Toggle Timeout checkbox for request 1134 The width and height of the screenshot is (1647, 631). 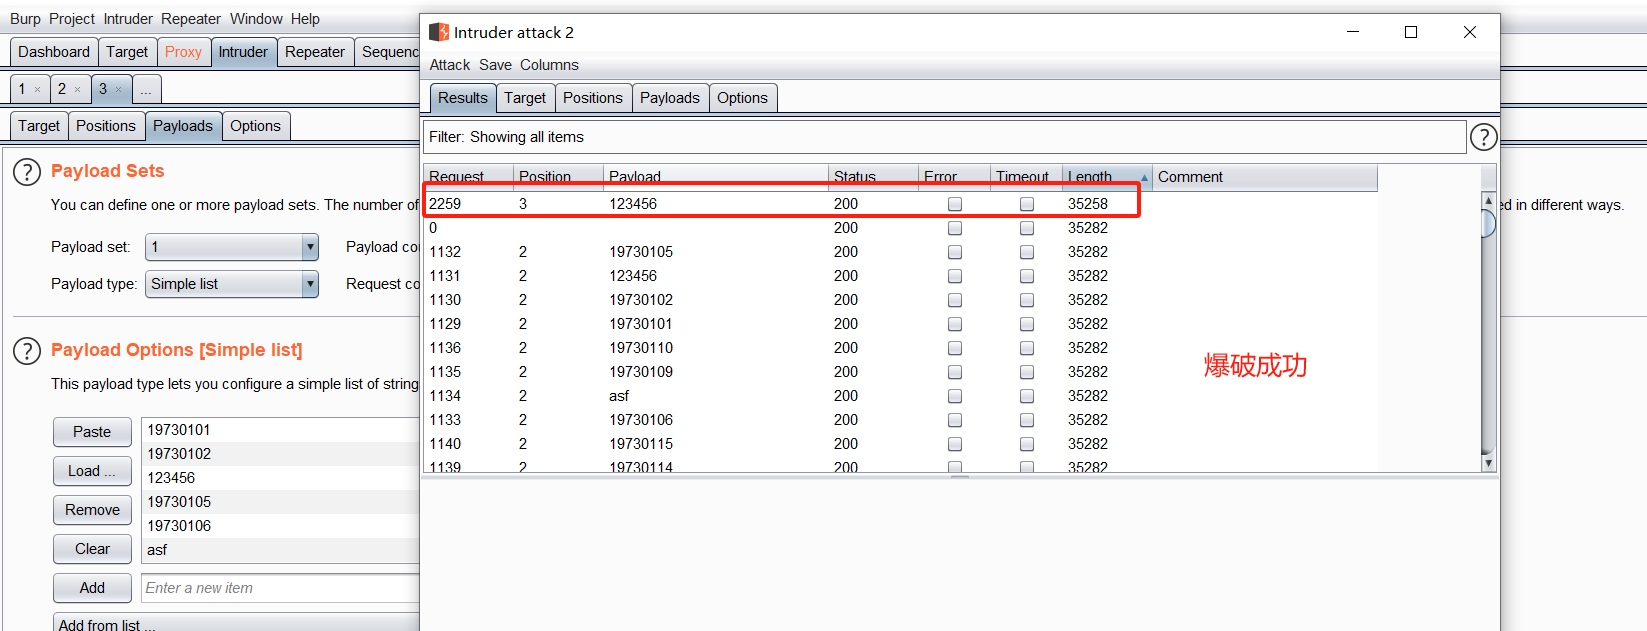tap(1027, 396)
